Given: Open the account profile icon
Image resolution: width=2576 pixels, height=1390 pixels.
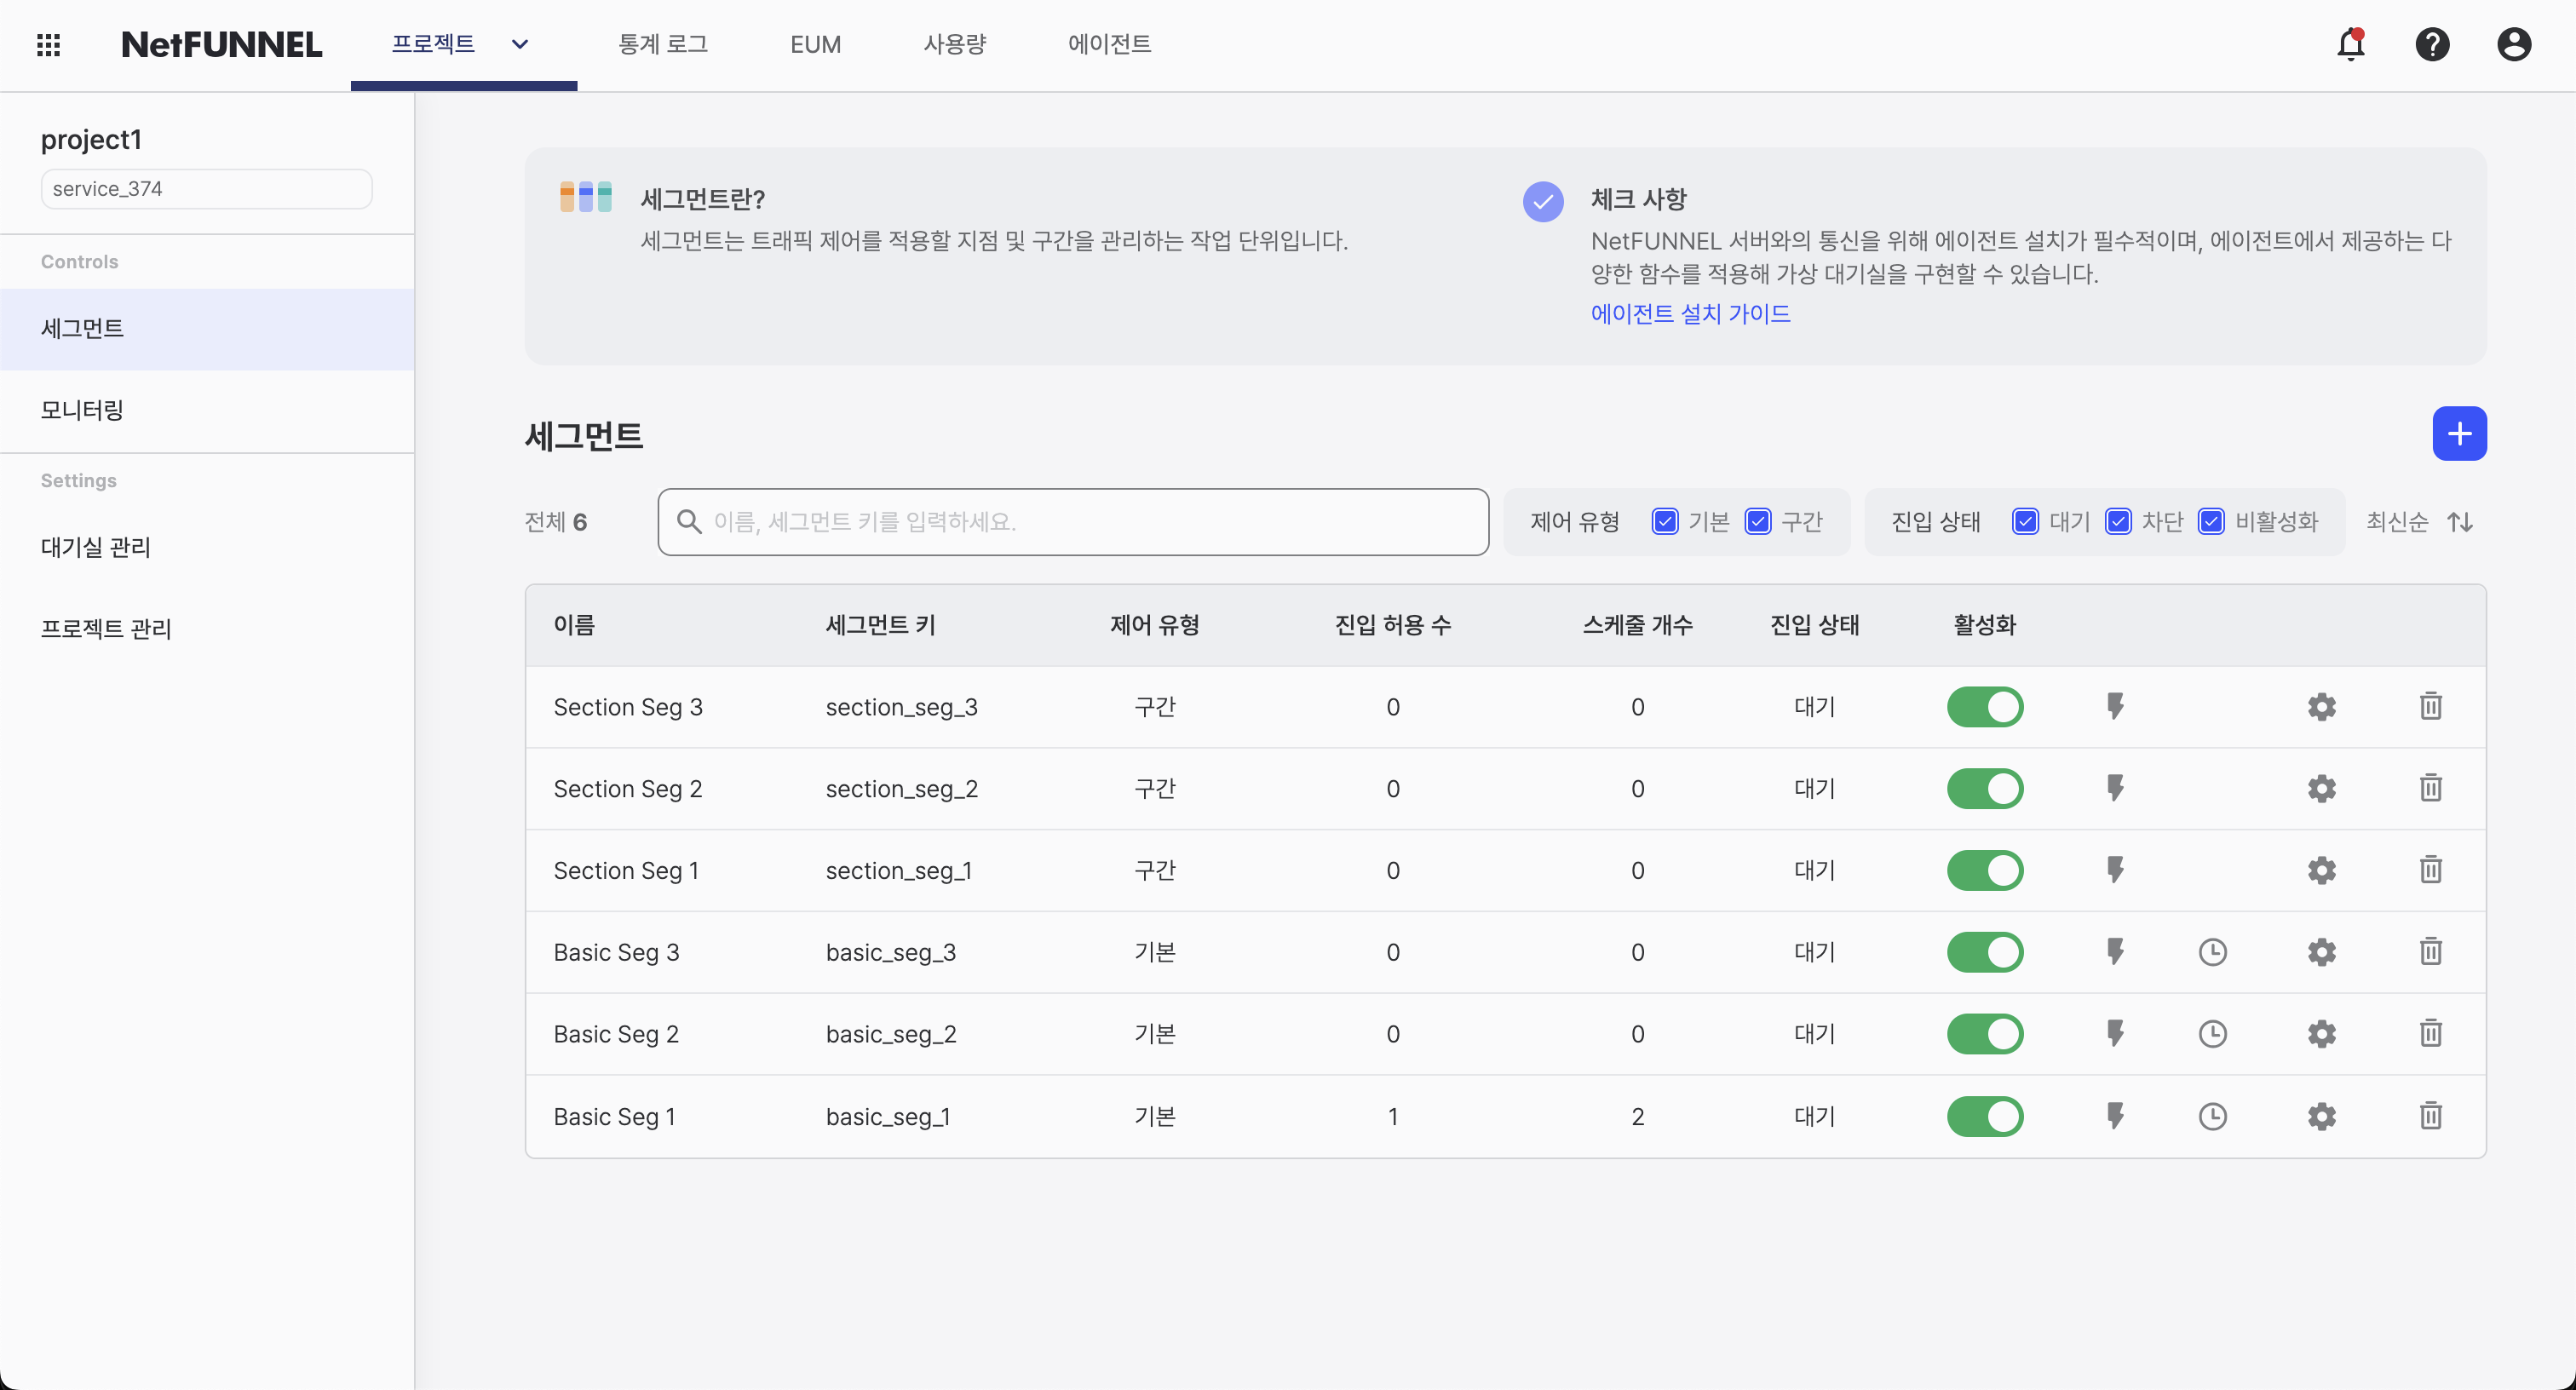Looking at the screenshot, I should pyautogui.click(x=2514, y=45).
